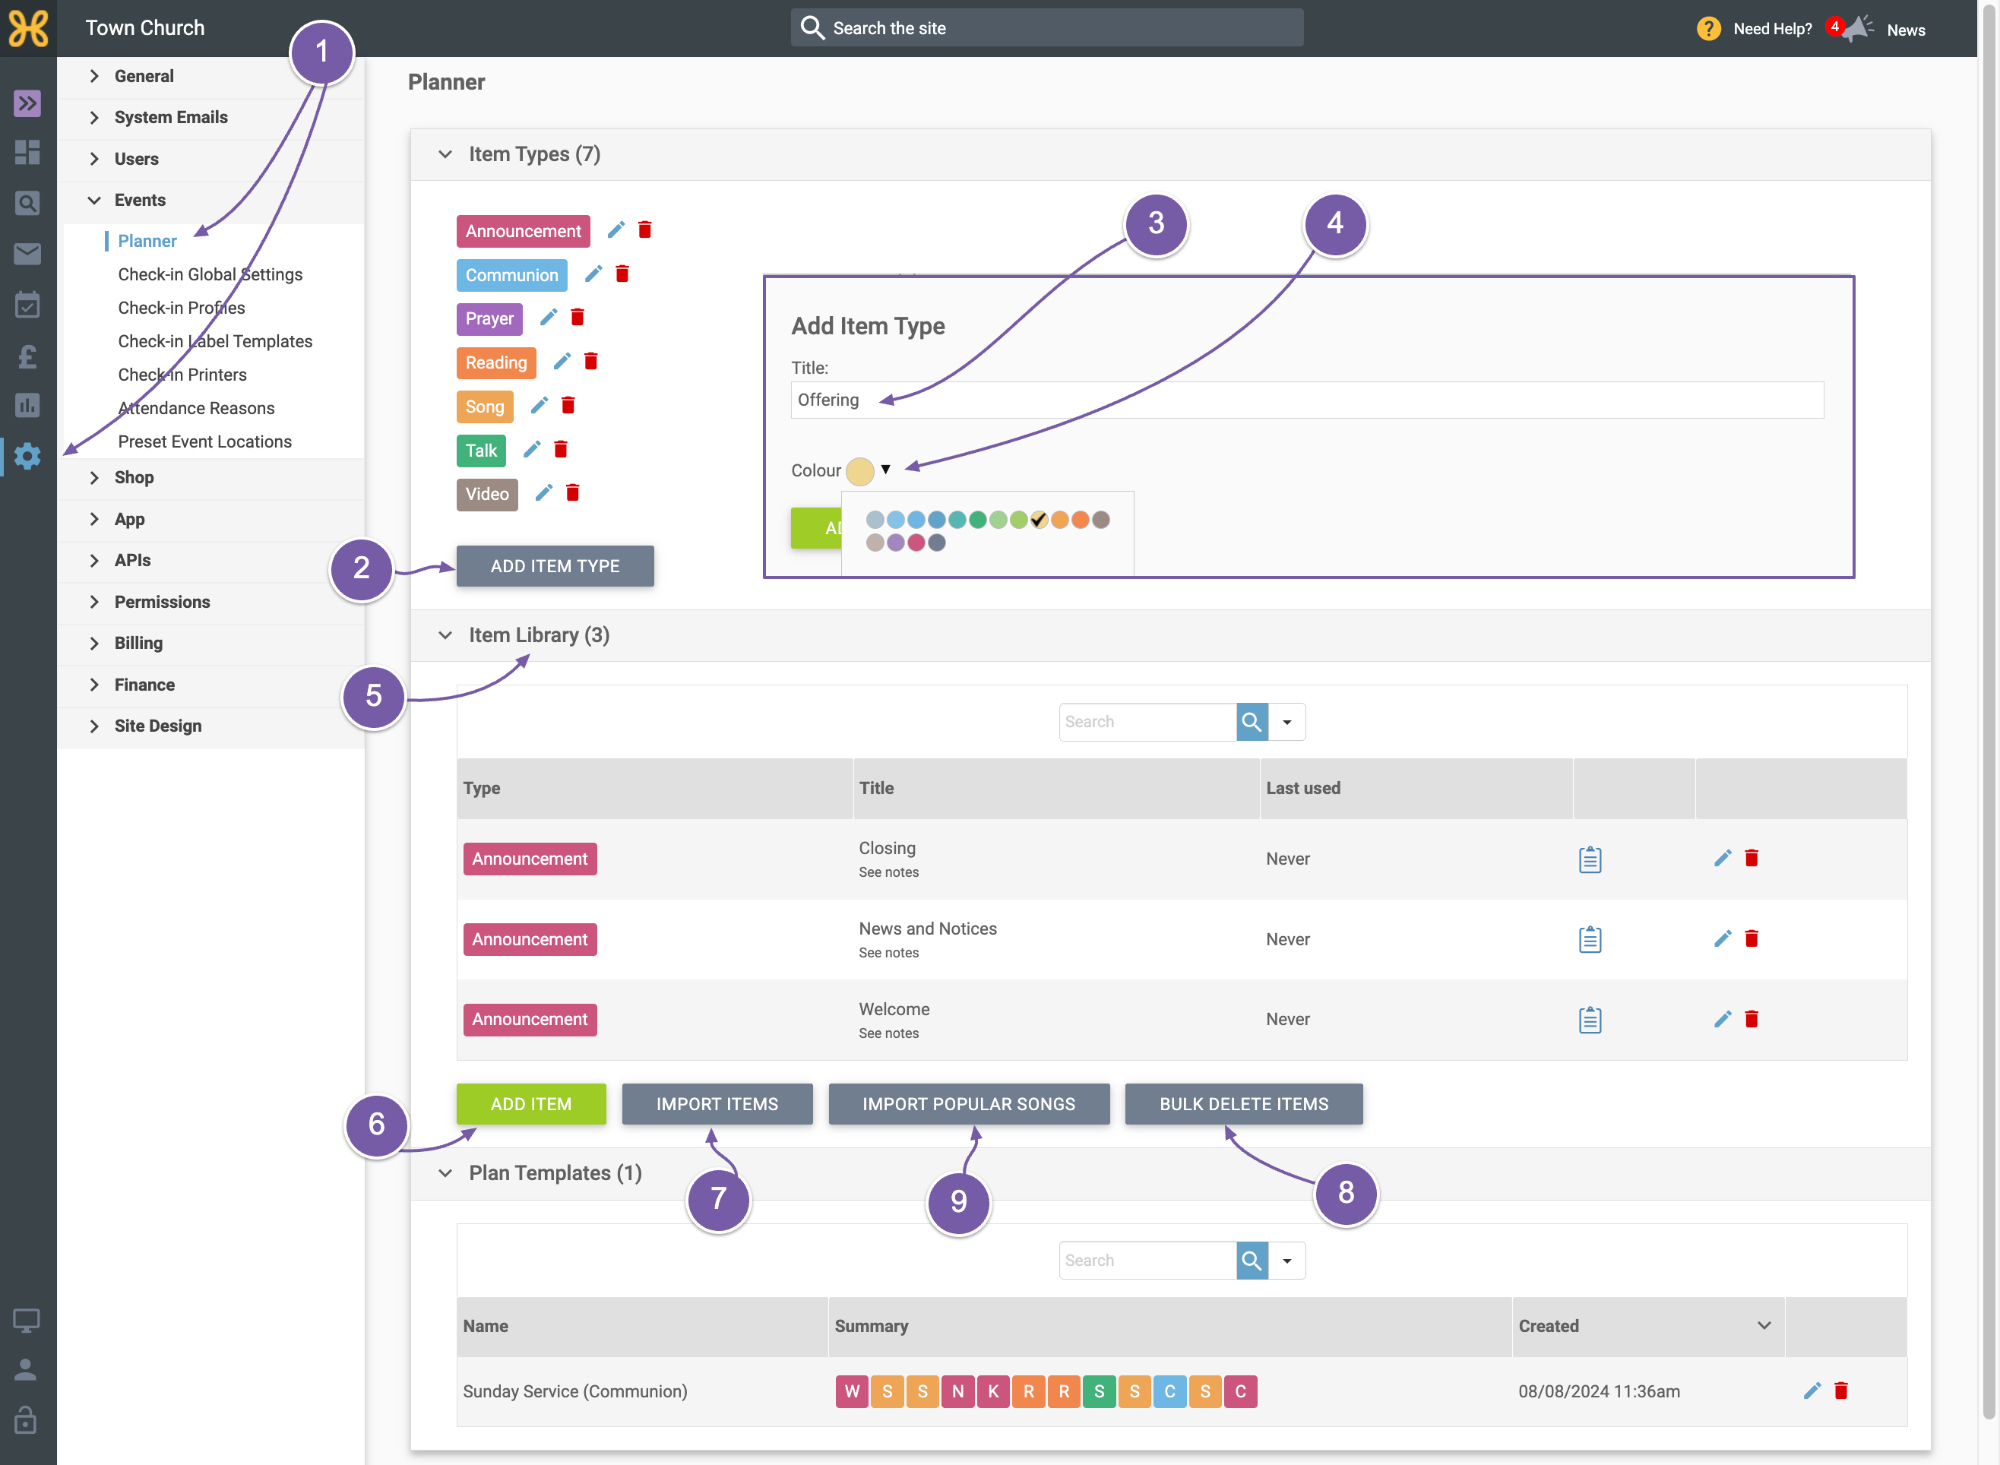Delete the Welcome library item
Image resolution: width=2000 pixels, height=1465 pixels.
1752,1019
